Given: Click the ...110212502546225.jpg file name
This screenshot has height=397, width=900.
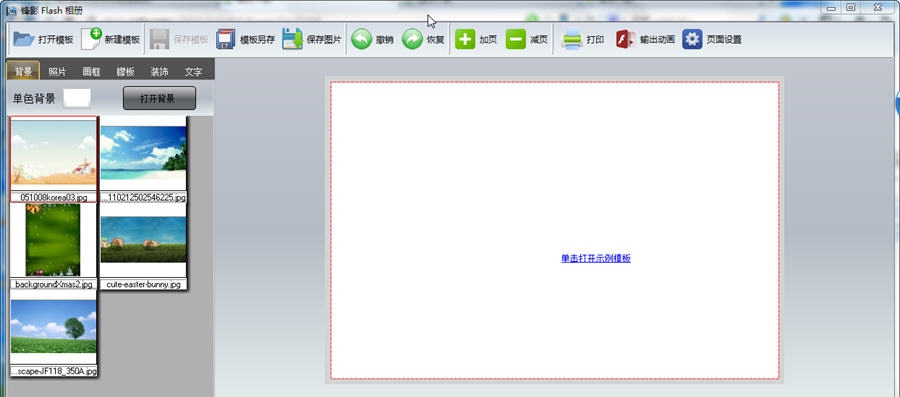Looking at the screenshot, I should (x=143, y=197).
